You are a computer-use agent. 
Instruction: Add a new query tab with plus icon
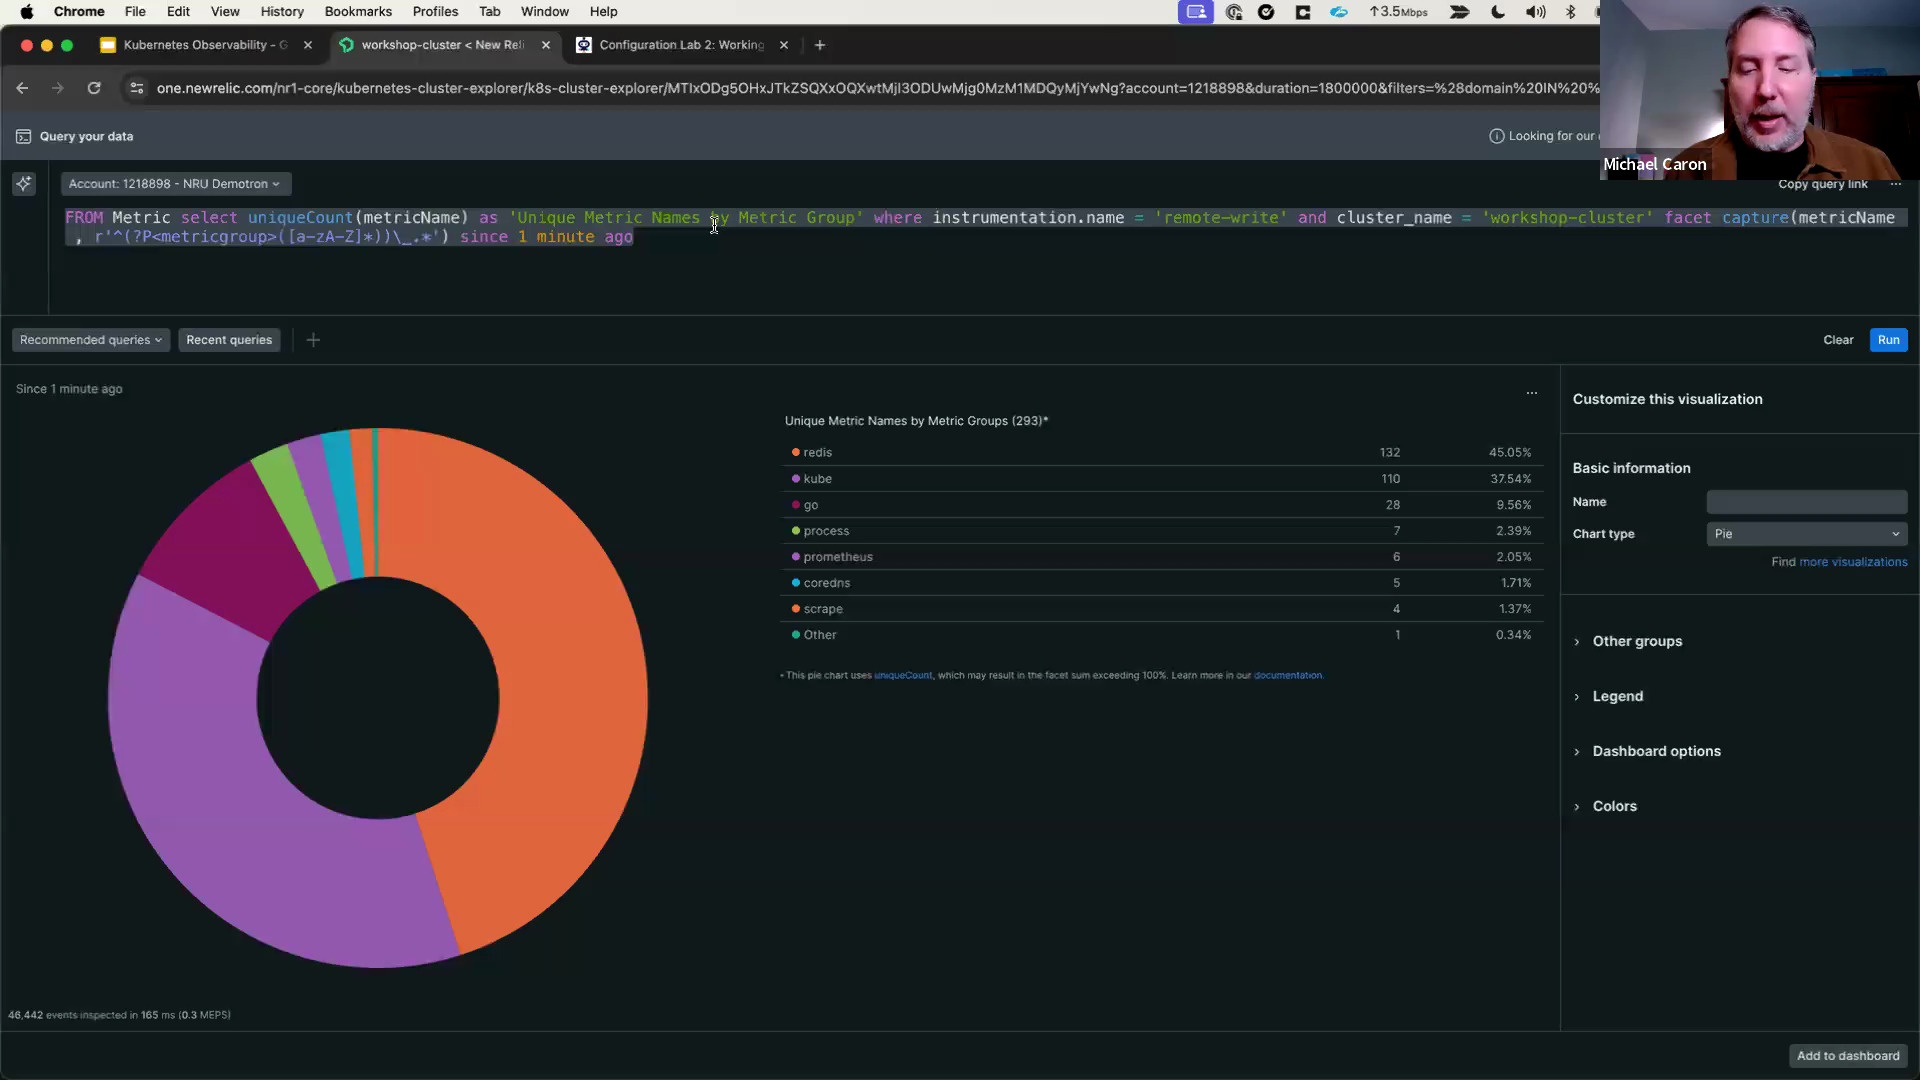(313, 340)
